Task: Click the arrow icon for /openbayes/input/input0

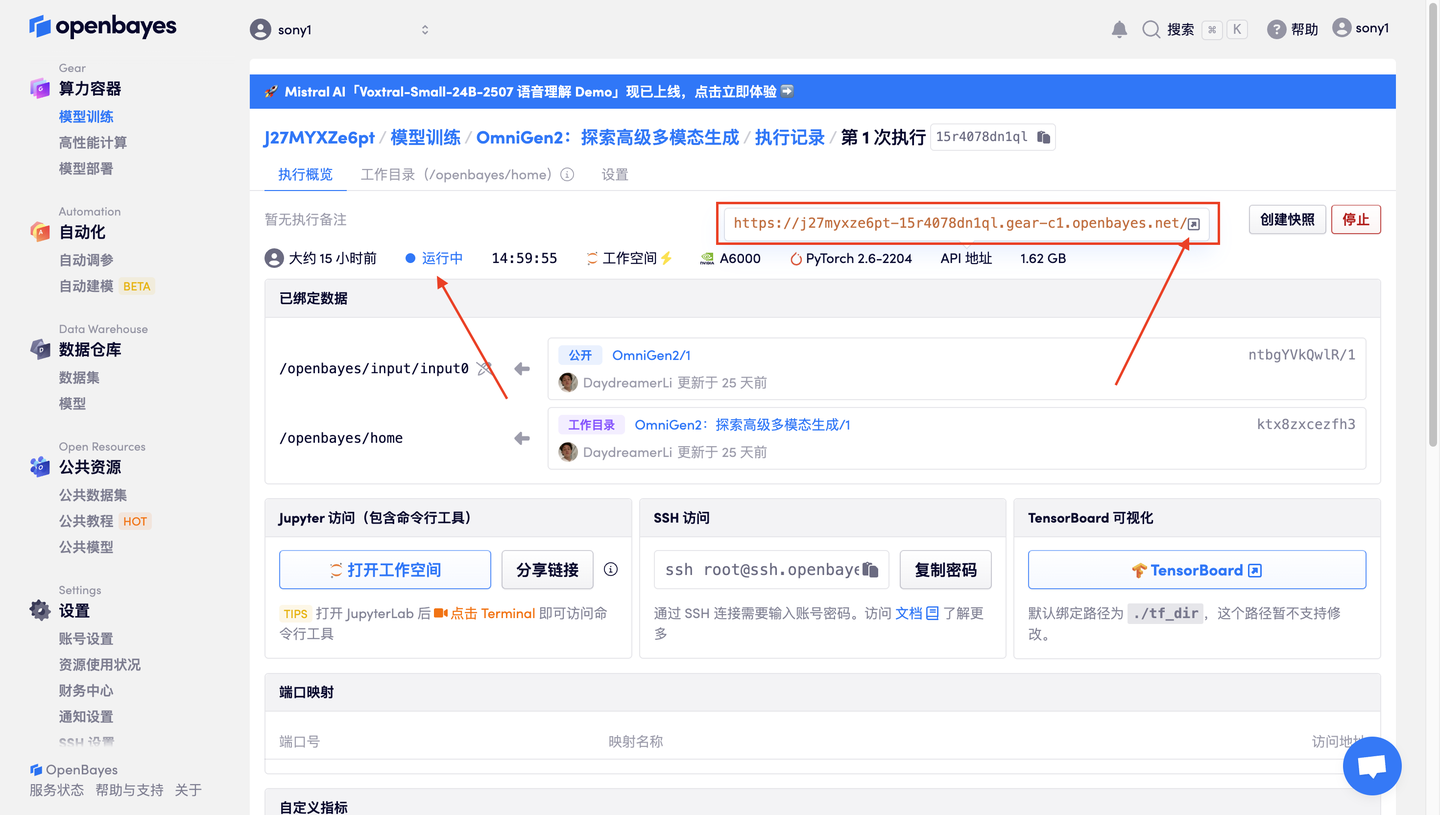Action: tap(522, 369)
